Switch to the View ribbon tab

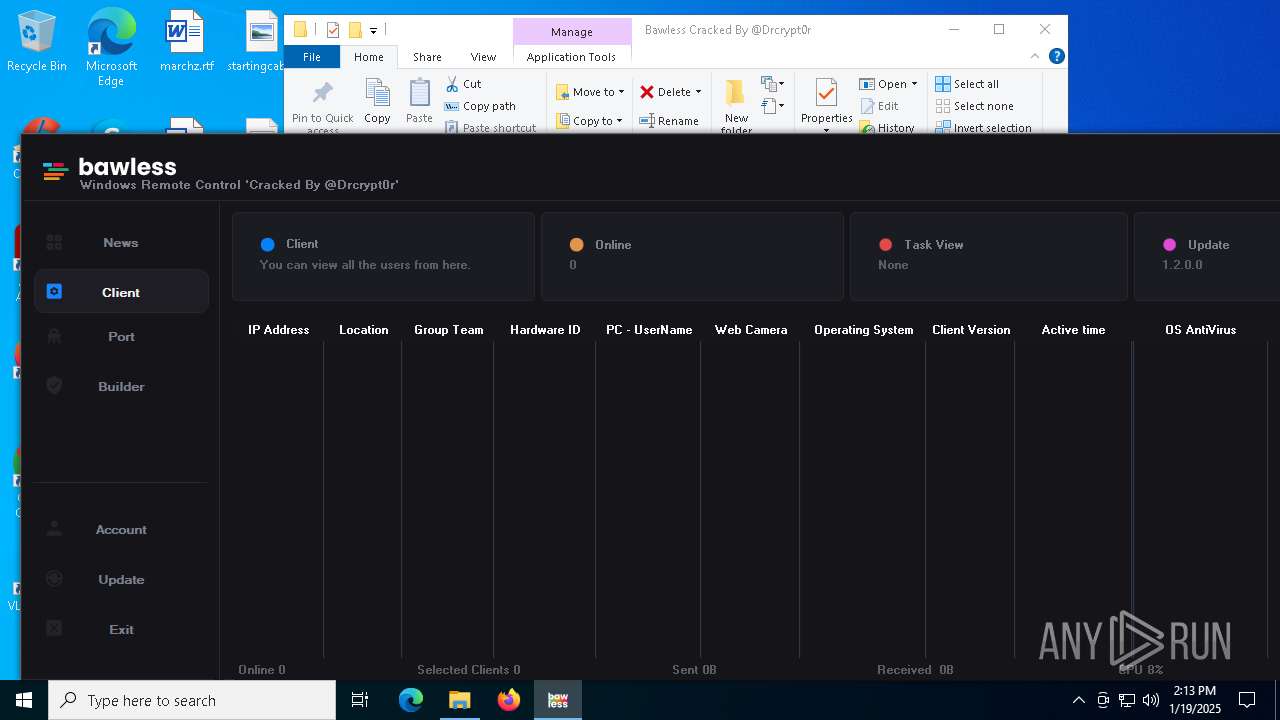(483, 57)
